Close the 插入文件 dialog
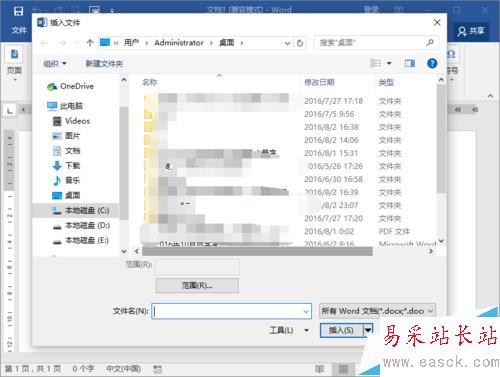Screen dimensions: 500x377 pos(437,22)
